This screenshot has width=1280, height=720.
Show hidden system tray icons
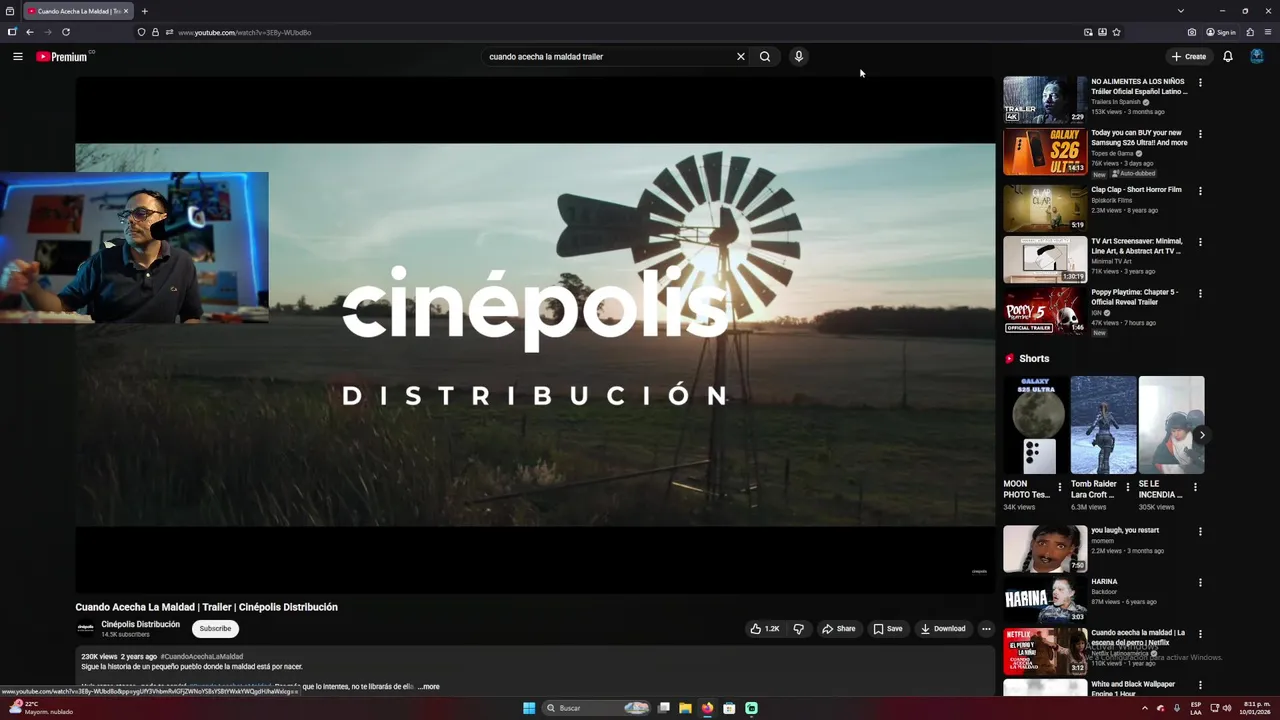coord(1145,708)
